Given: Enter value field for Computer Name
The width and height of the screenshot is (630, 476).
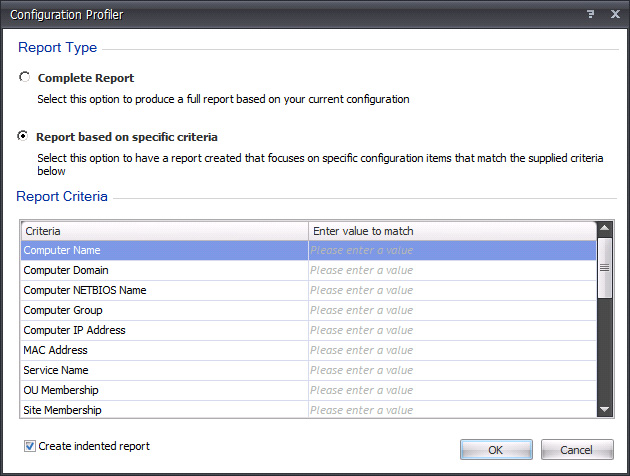Looking at the screenshot, I should click(x=451, y=251).
